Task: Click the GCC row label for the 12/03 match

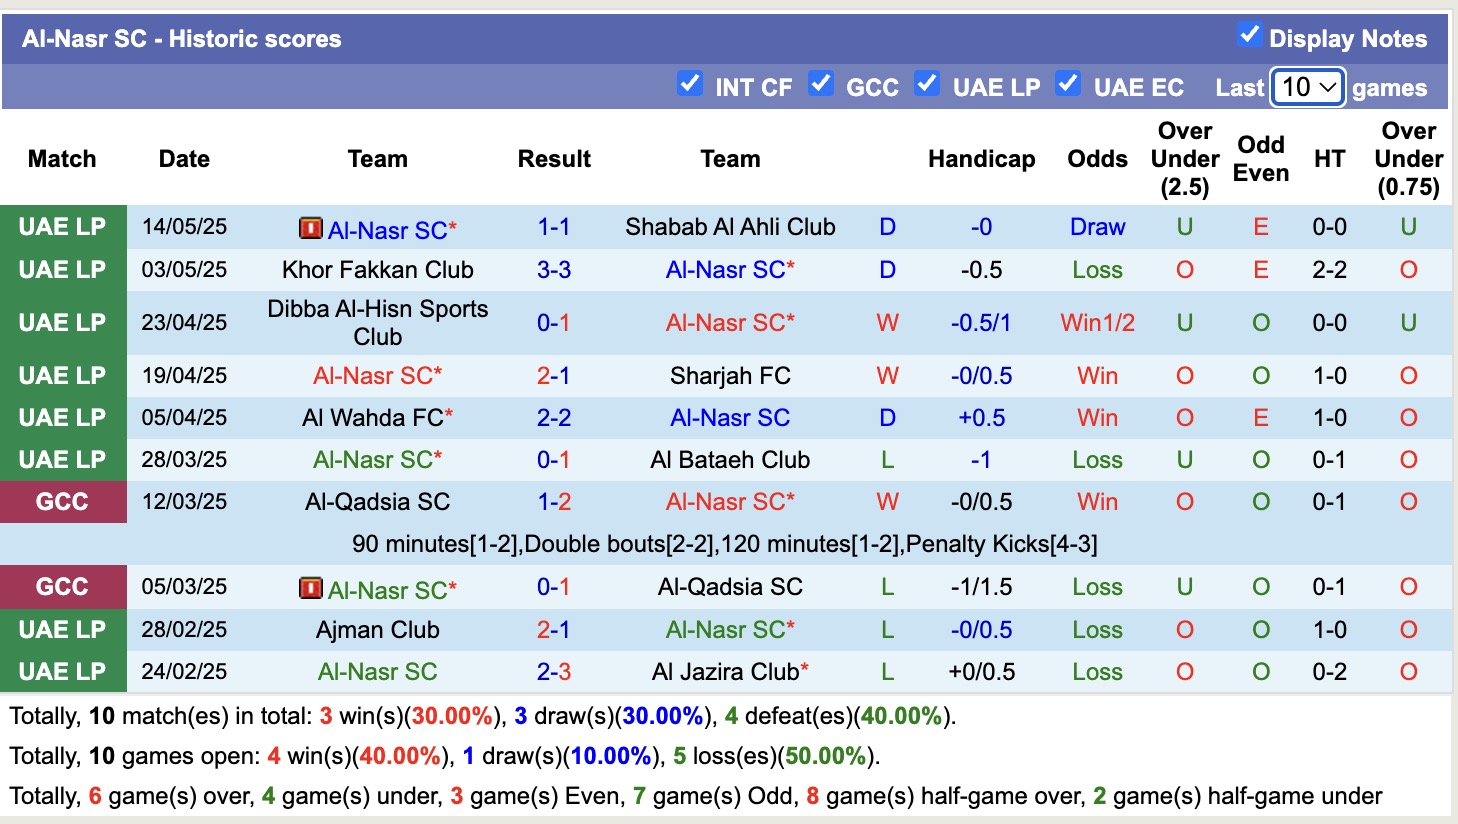Action: (62, 501)
